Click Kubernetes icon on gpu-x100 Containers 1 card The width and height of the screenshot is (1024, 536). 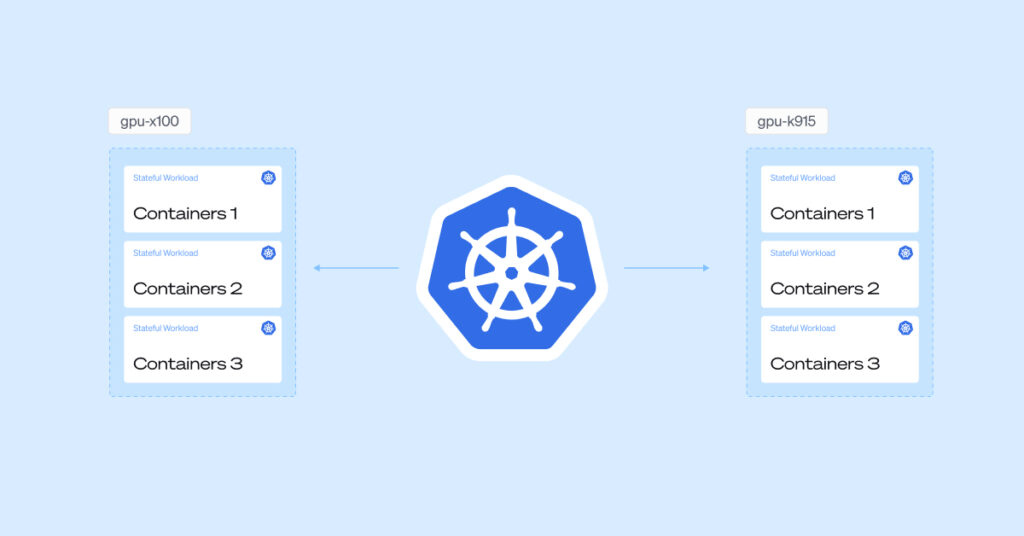[268, 178]
